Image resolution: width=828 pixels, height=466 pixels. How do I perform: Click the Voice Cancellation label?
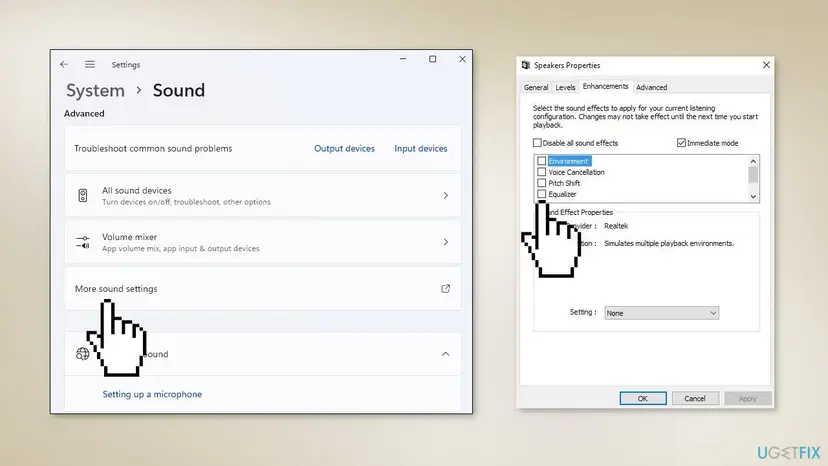[x=576, y=172]
